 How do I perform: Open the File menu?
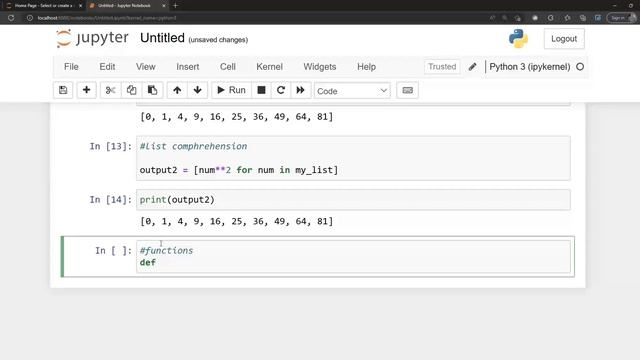[x=71, y=67]
